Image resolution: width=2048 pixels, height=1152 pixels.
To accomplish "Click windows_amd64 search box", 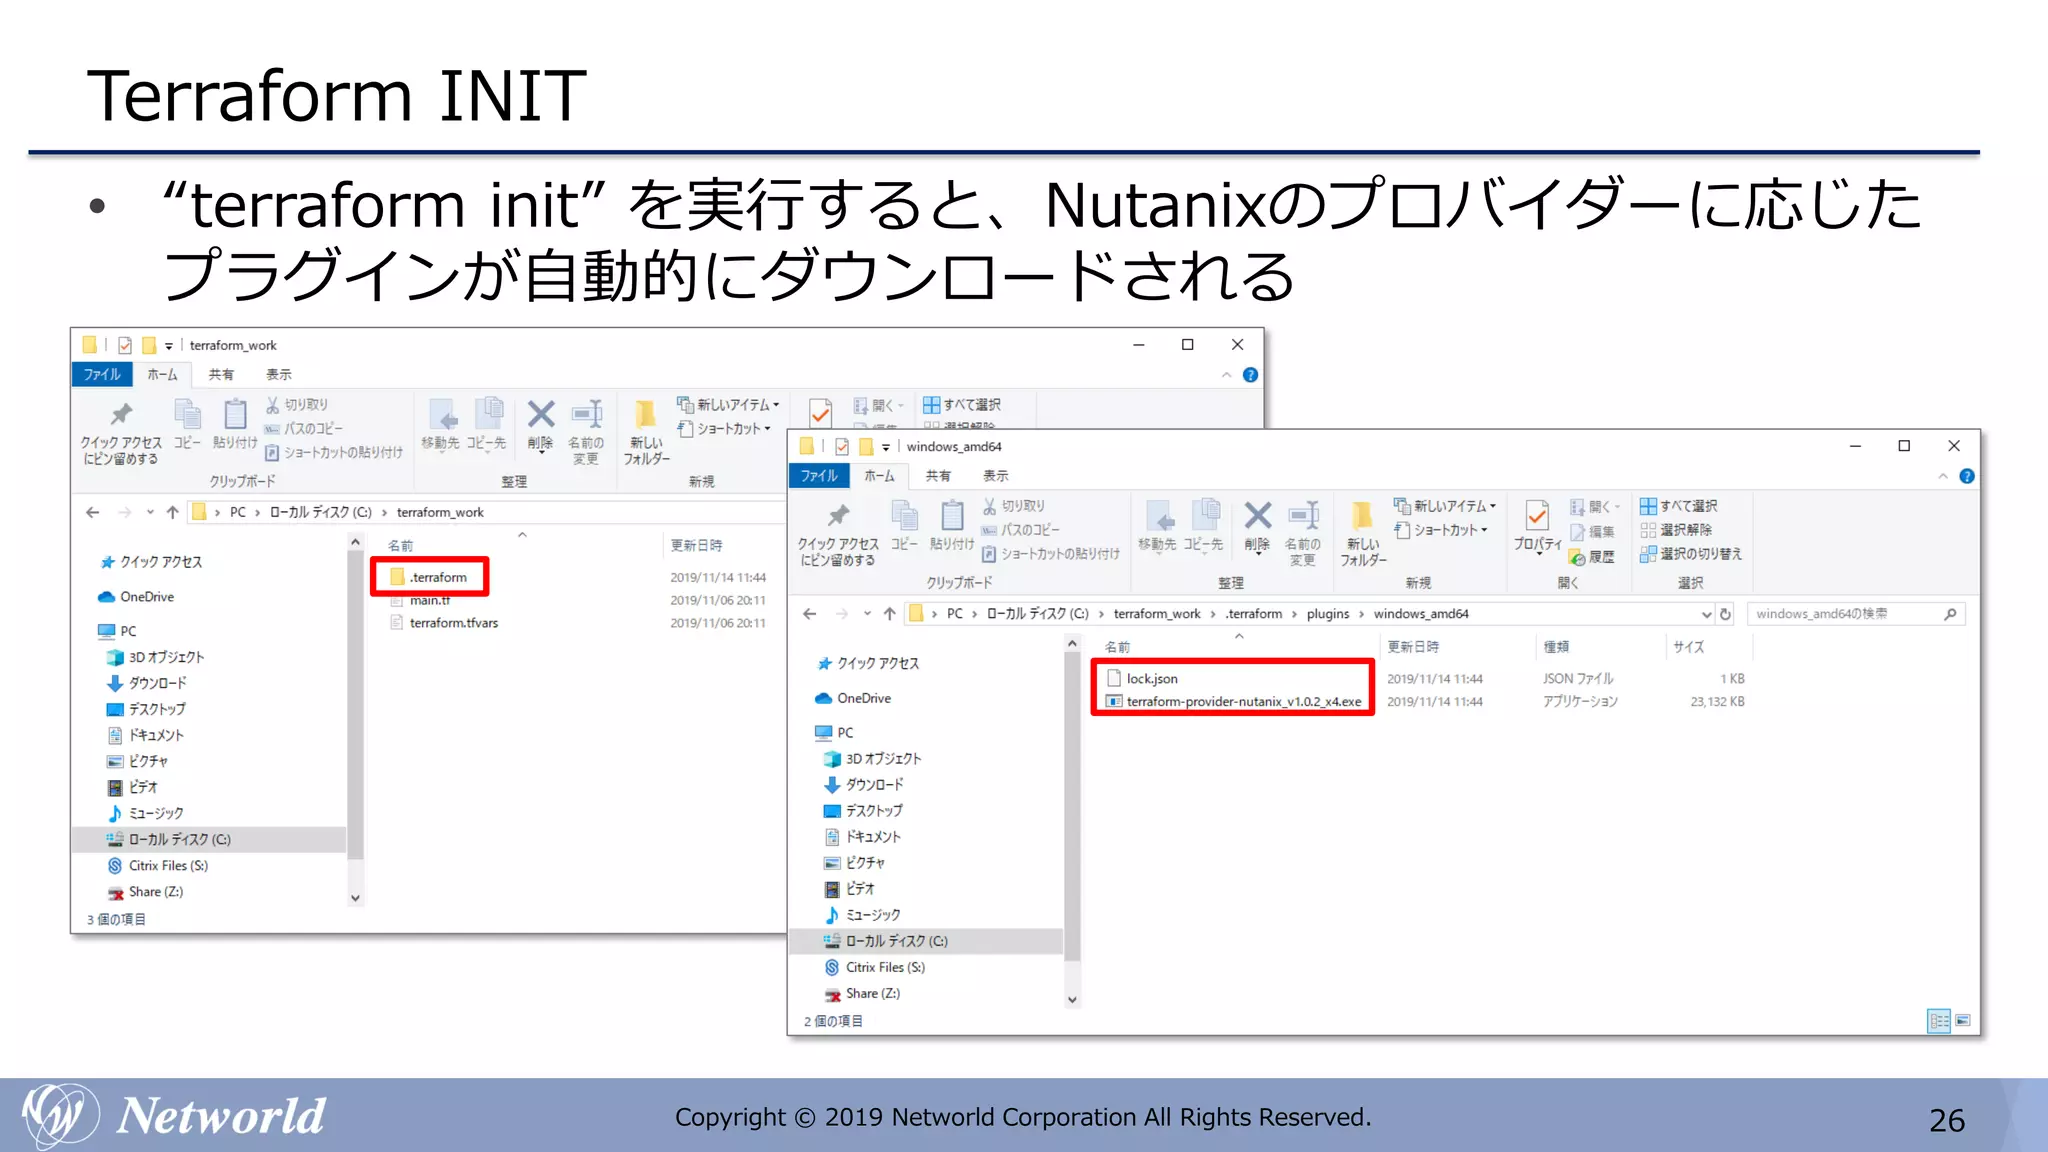I will tap(1856, 614).
